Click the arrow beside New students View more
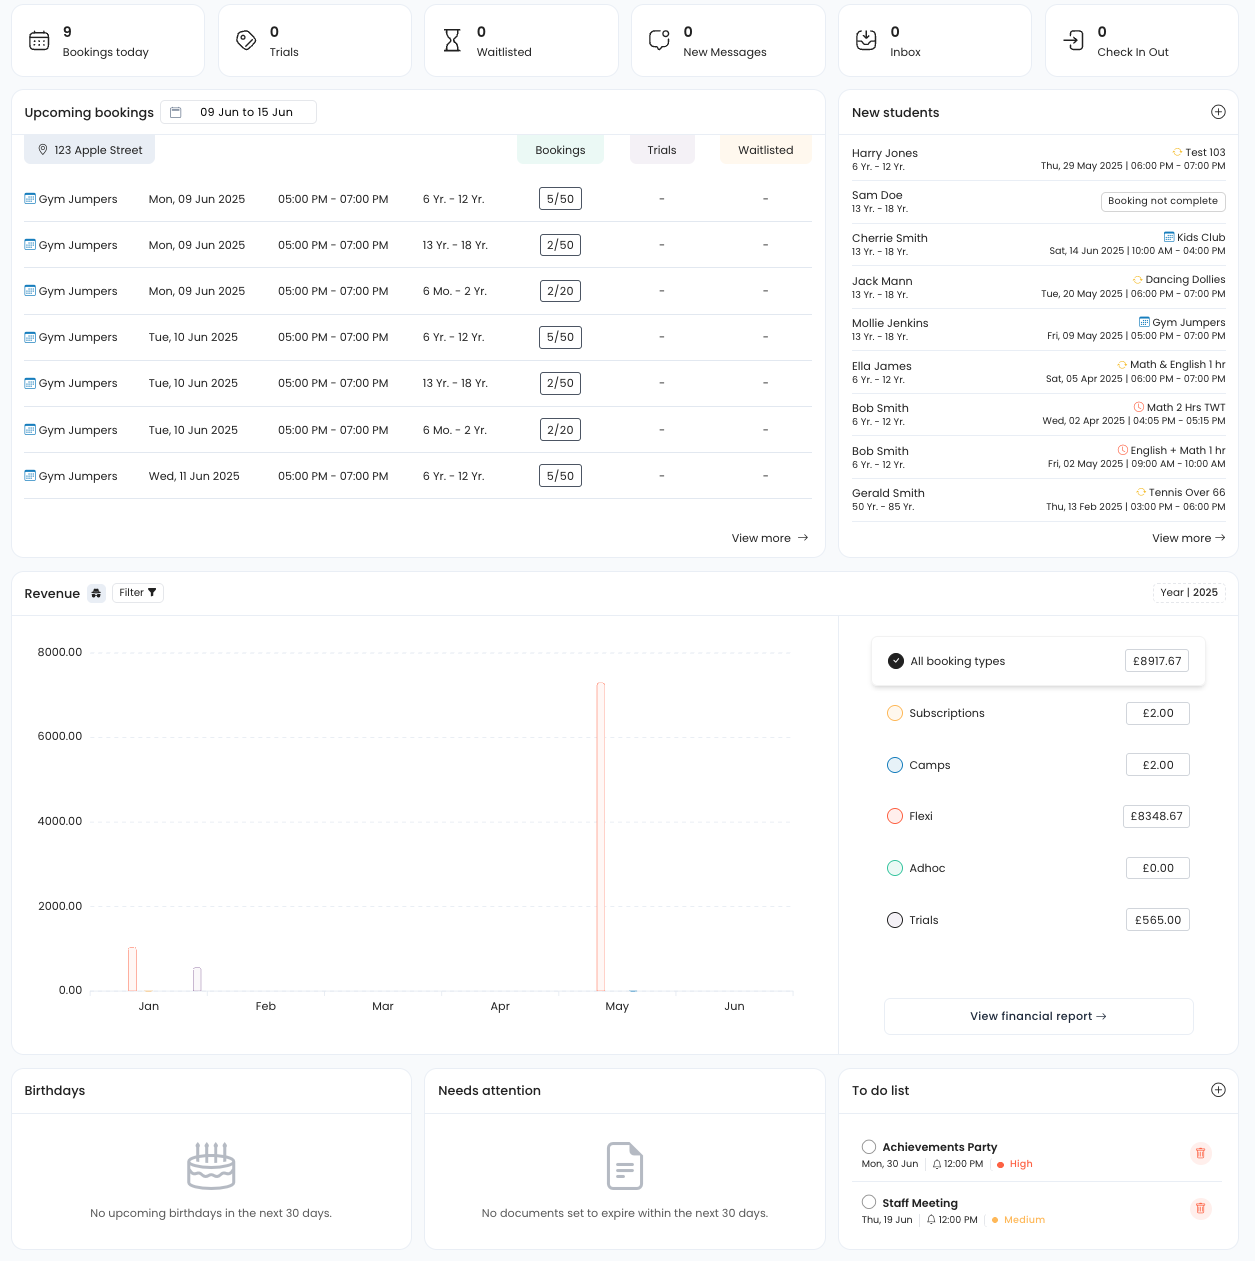The image size is (1255, 1261). point(1220,538)
